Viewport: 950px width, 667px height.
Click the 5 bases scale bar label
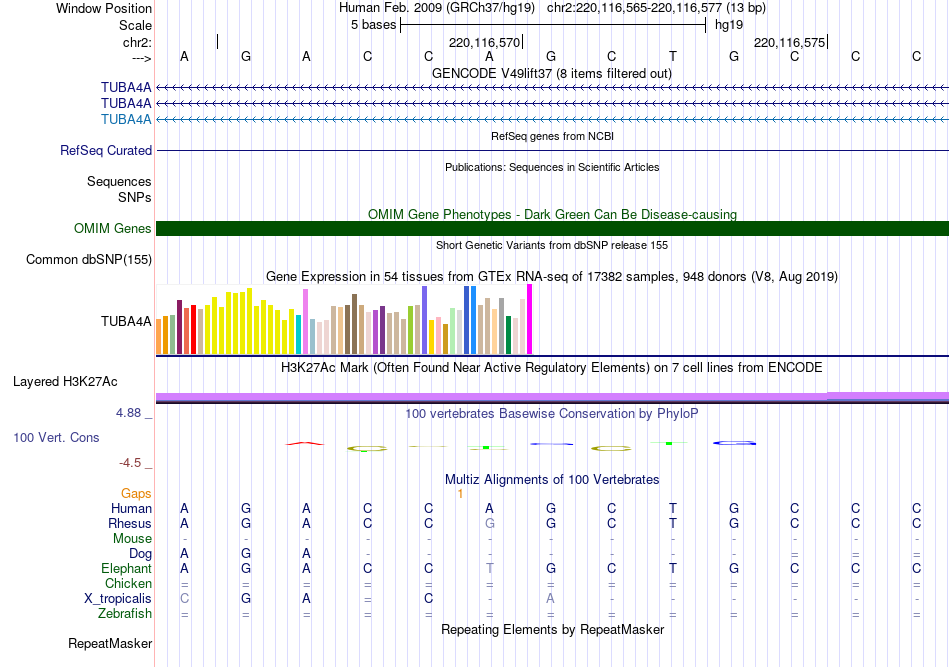(373, 25)
